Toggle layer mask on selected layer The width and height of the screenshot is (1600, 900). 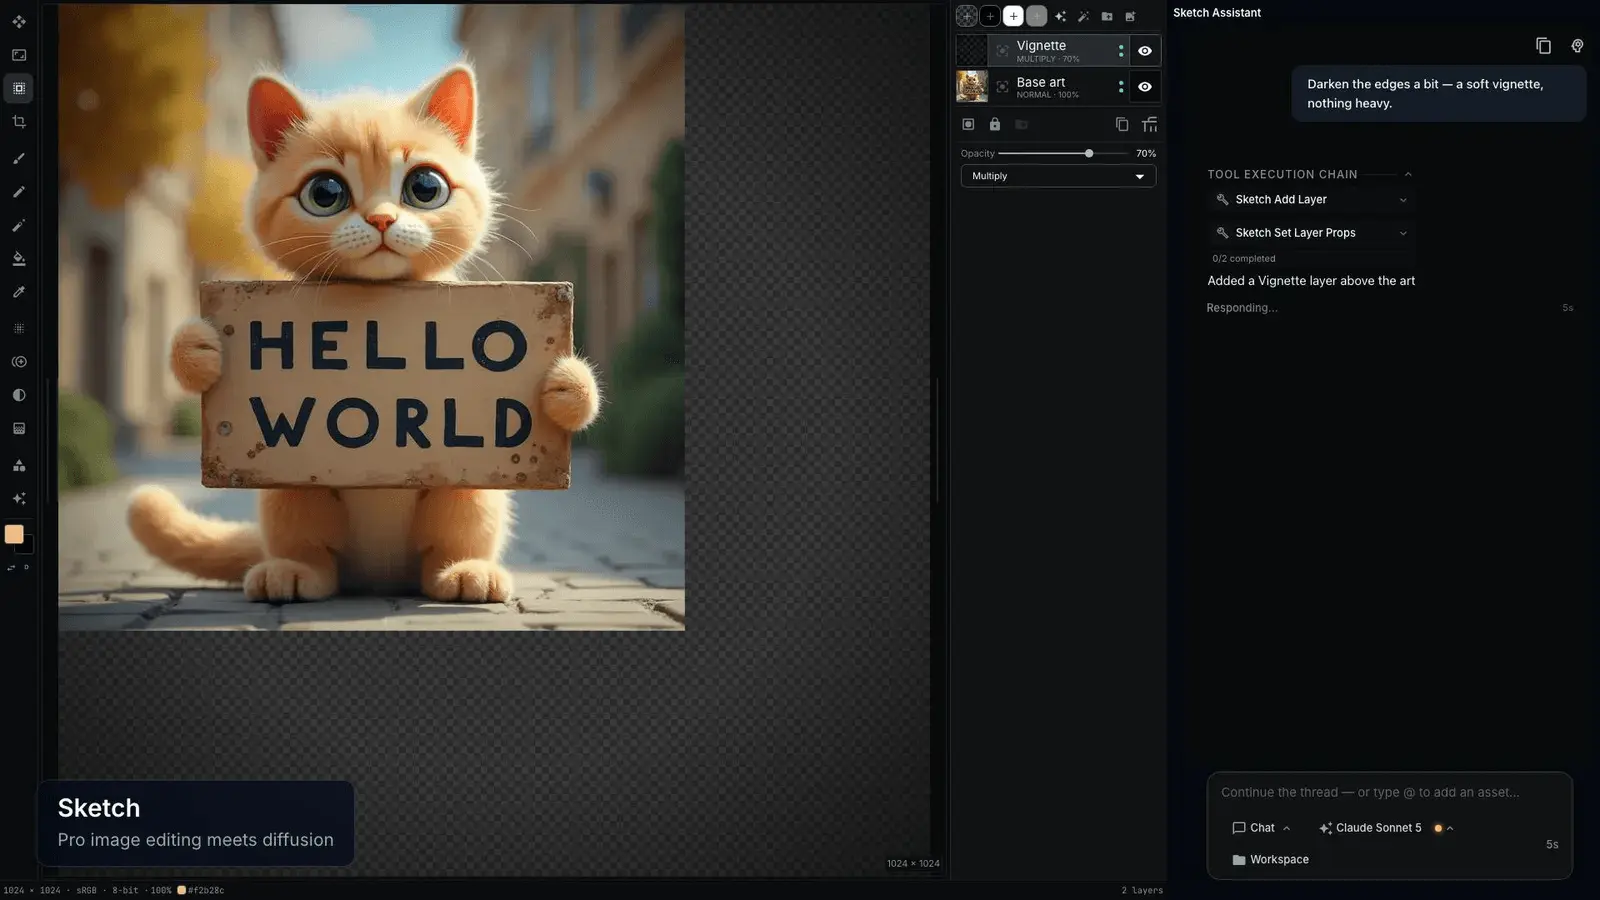coord(968,124)
